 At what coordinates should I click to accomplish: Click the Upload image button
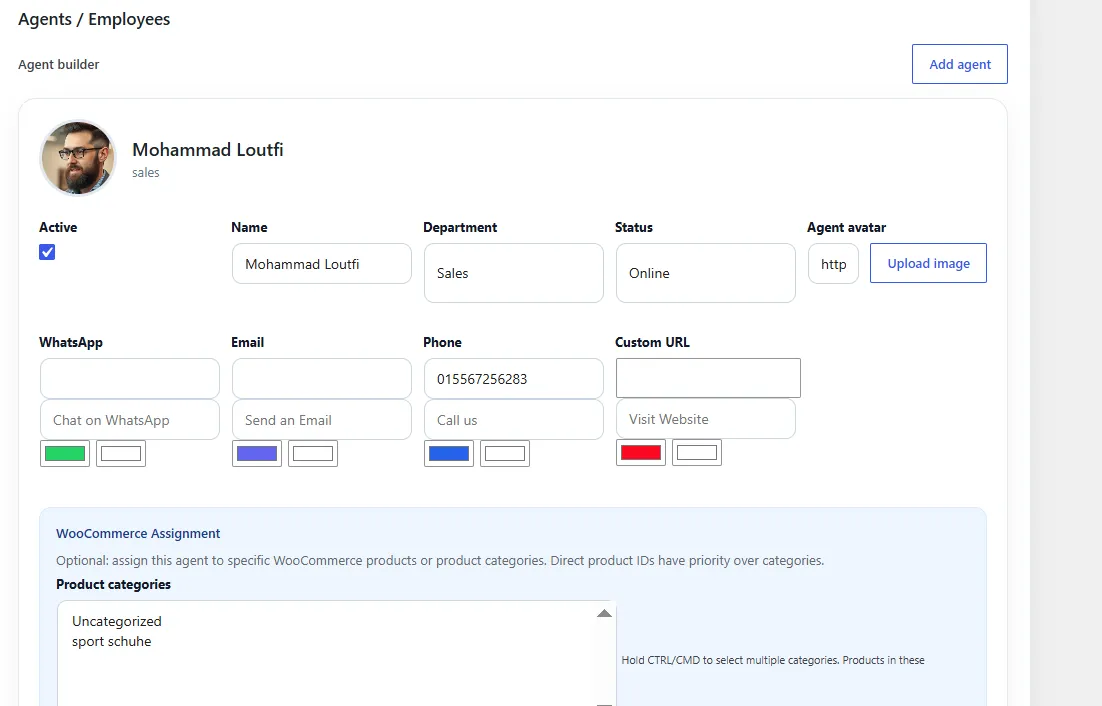[928, 263]
